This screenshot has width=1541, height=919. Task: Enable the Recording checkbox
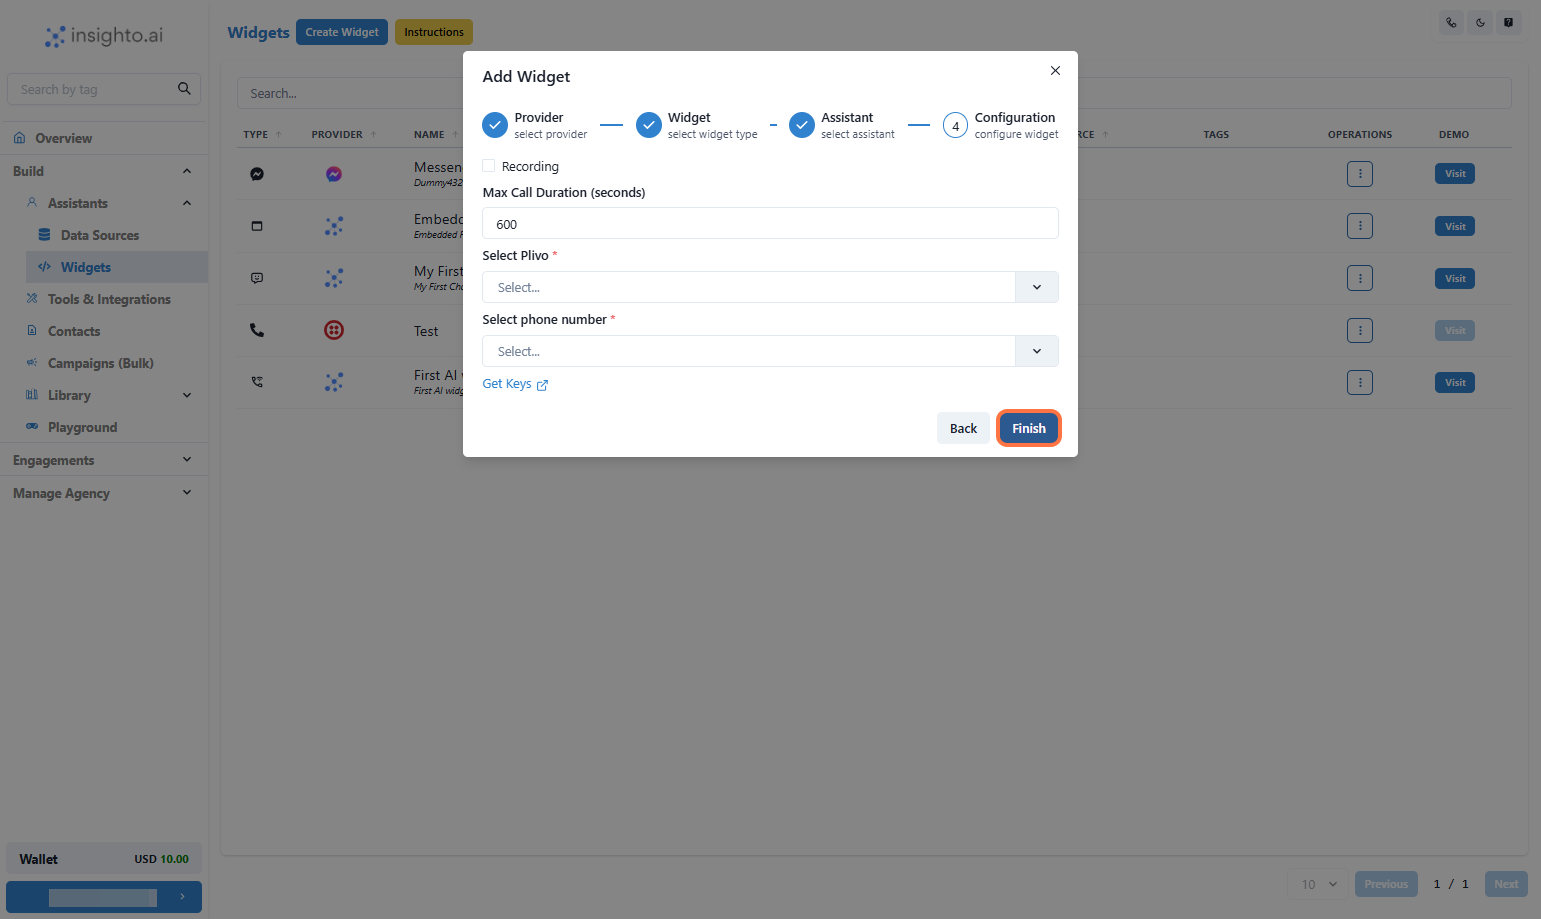tap(488, 165)
